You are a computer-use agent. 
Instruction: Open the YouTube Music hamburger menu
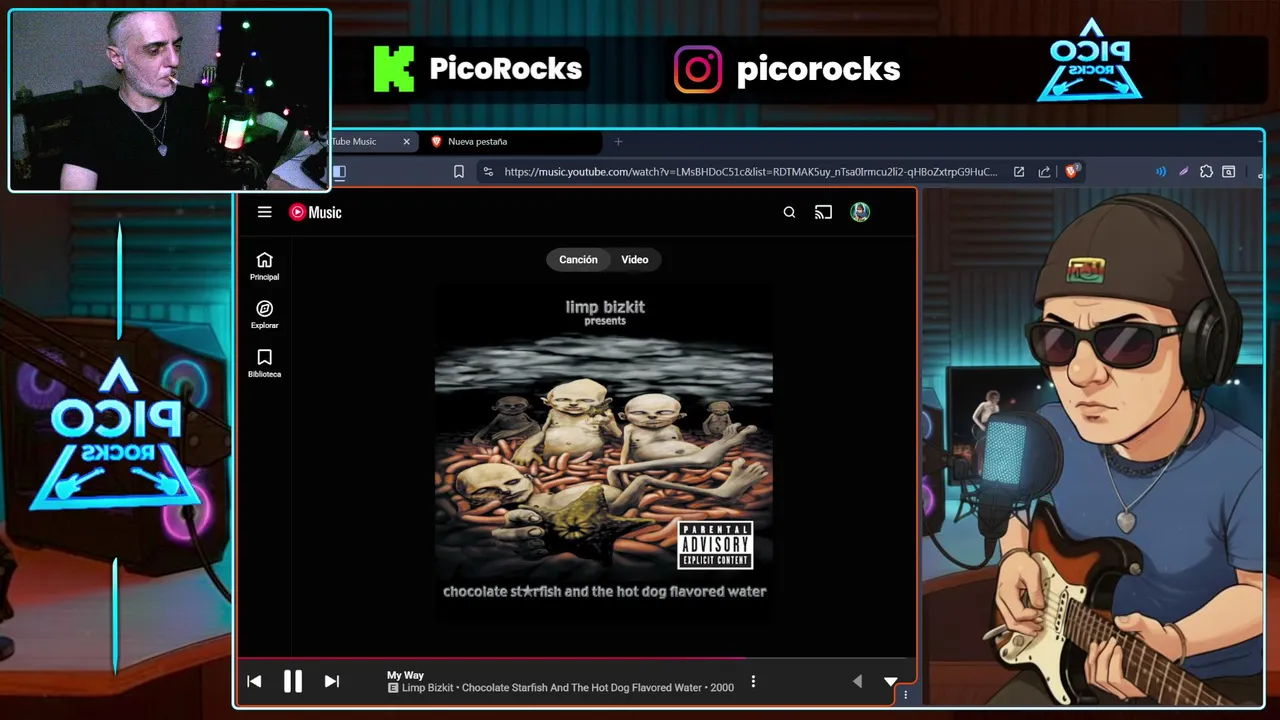(264, 212)
